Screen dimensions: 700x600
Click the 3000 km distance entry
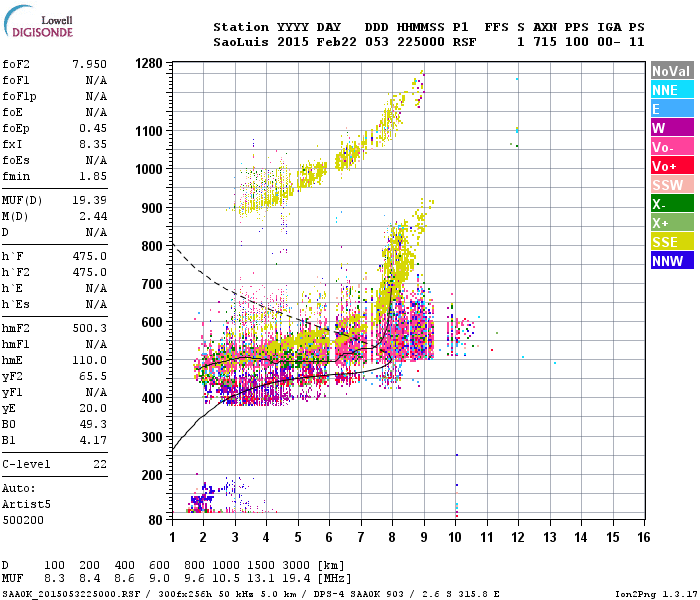[296, 565]
